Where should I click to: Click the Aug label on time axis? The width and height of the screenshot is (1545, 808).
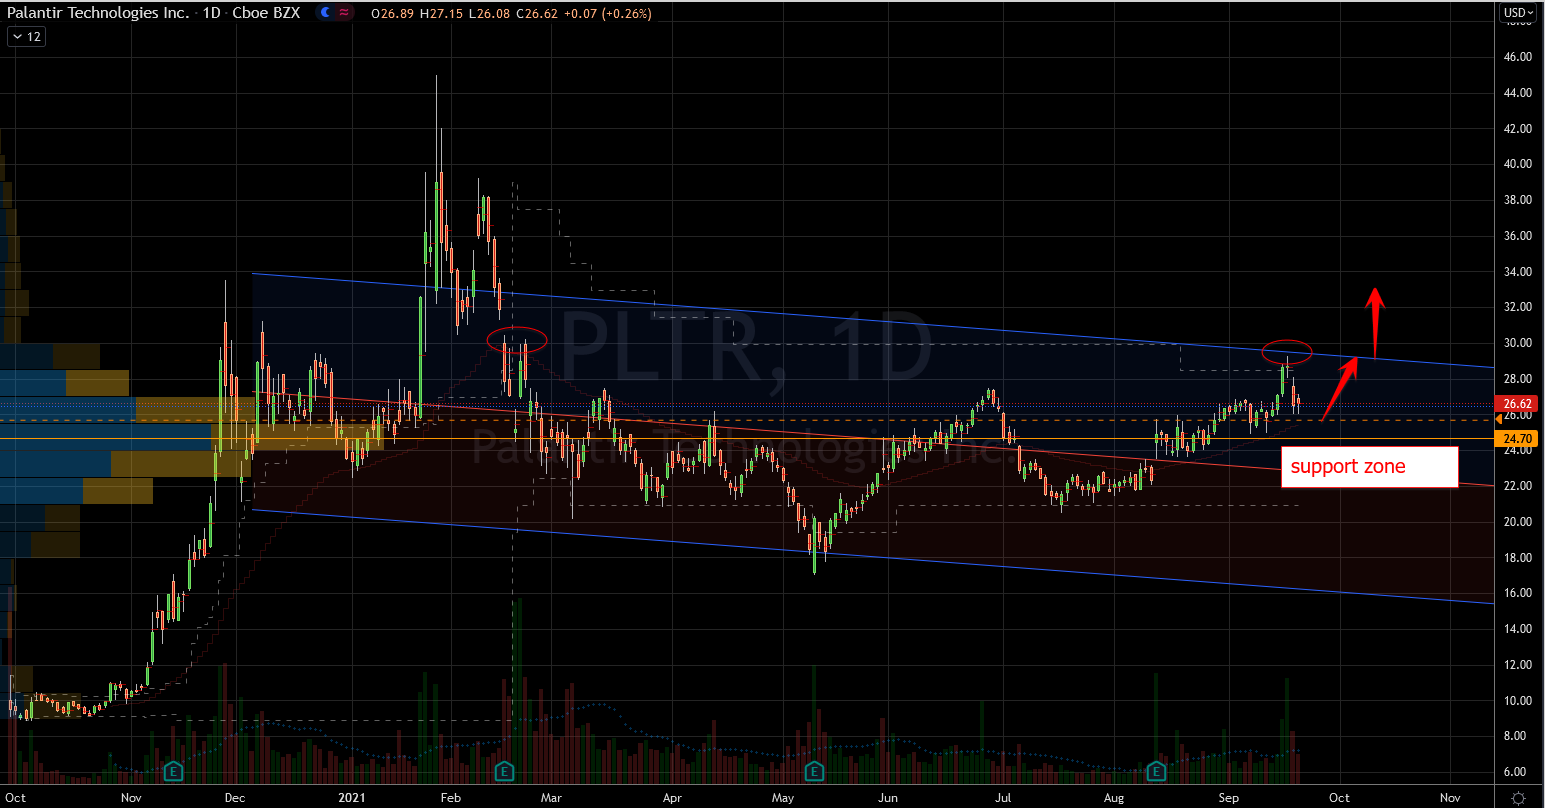click(x=1115, y=798)
